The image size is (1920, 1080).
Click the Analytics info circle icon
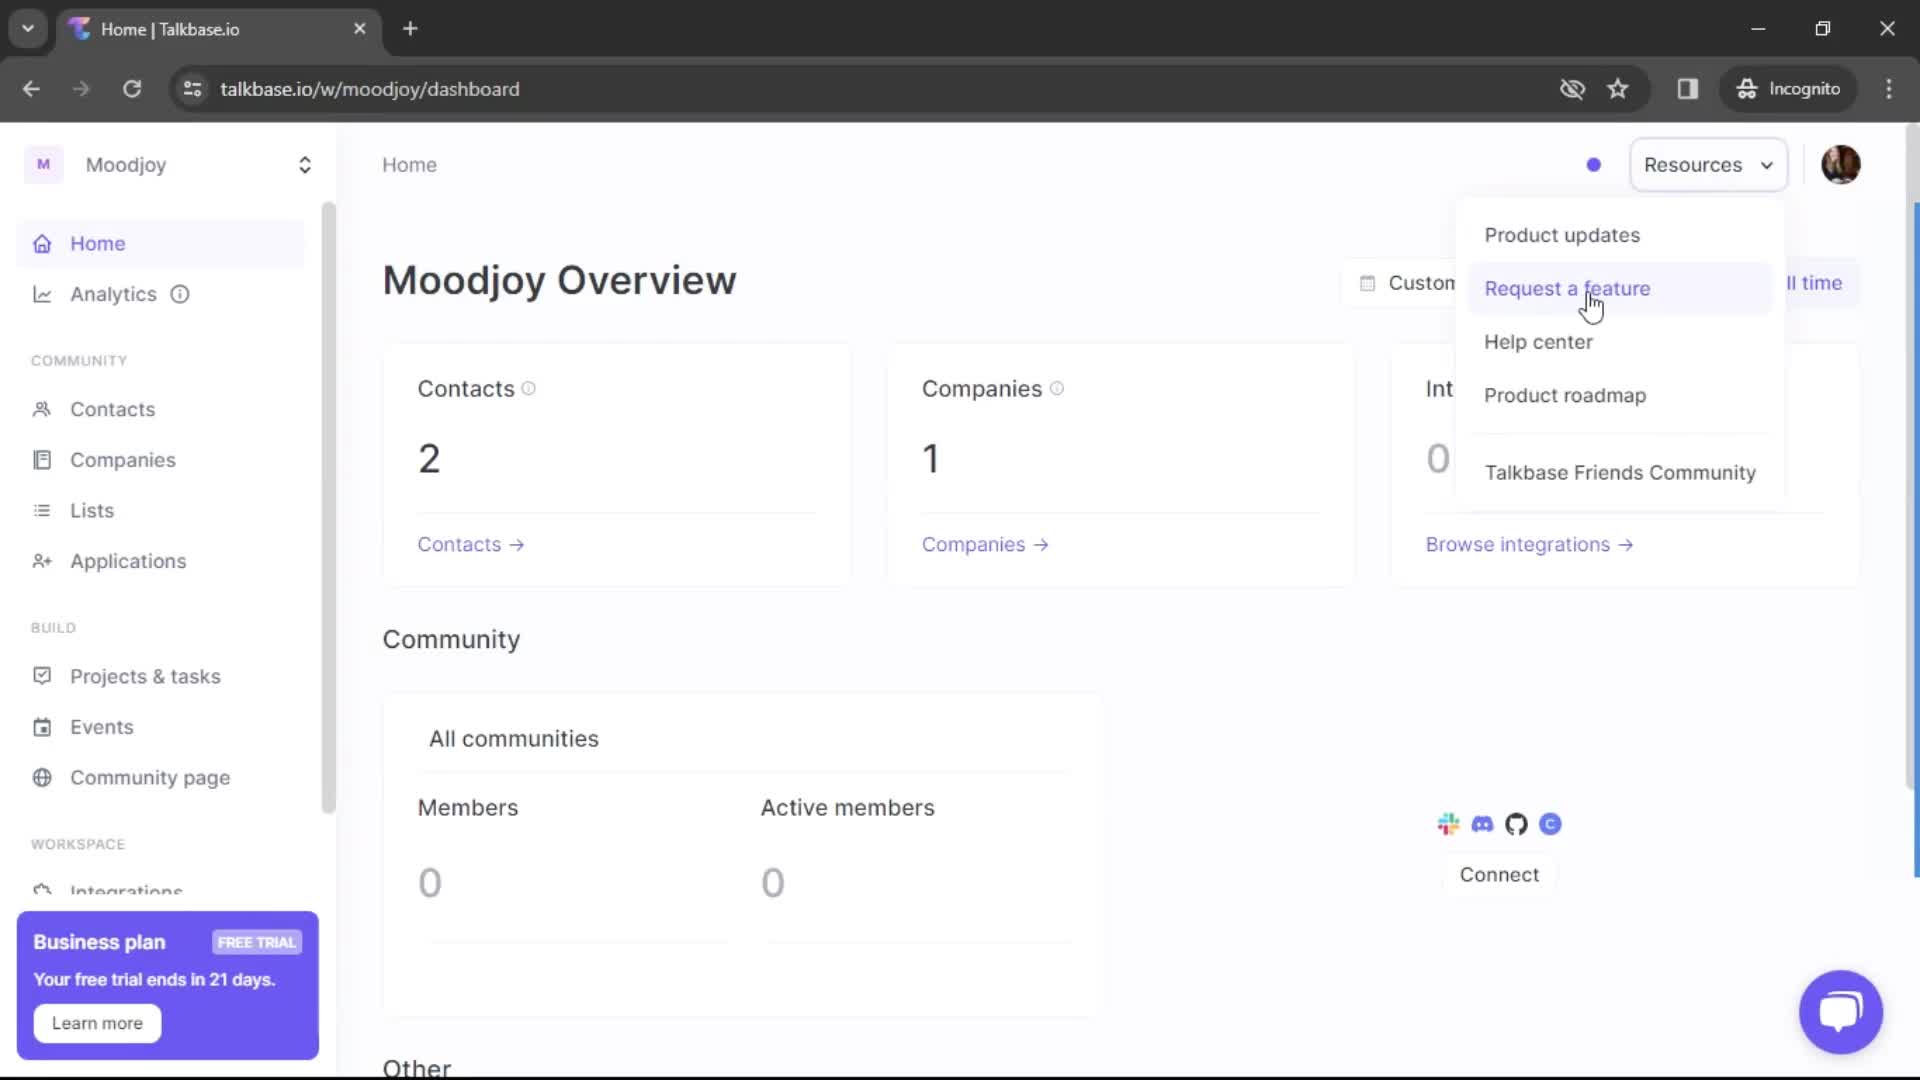180,294
